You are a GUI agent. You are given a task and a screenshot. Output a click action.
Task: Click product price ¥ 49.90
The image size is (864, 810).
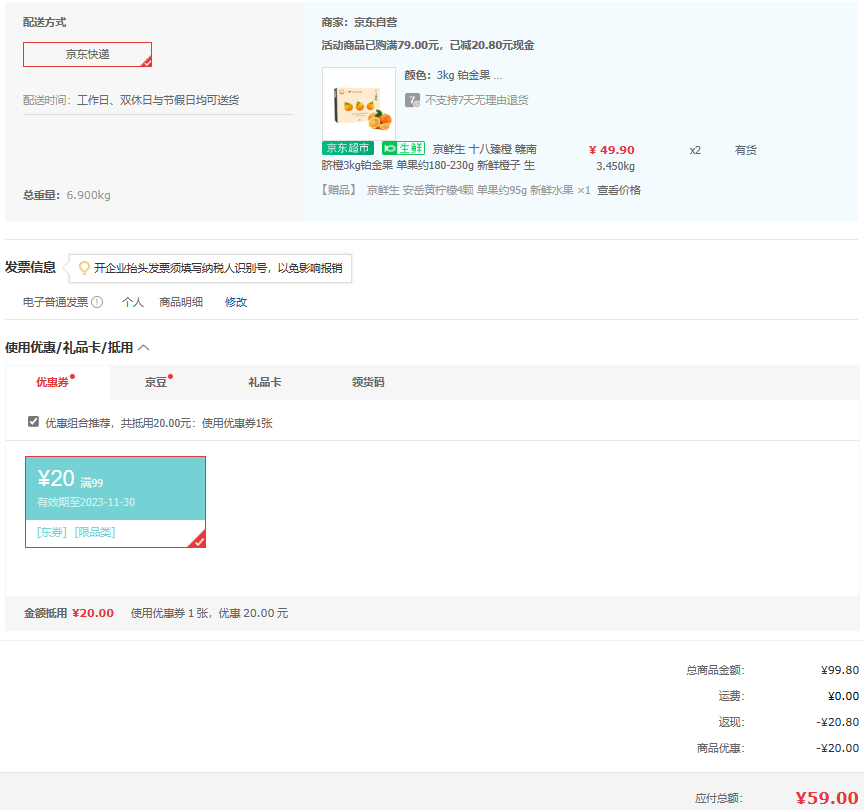(x=611, y=150)
